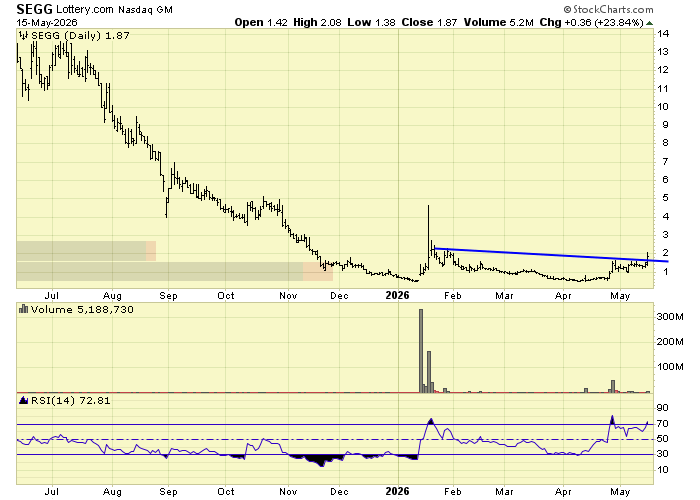Click the green up arrow after the Chg value
Screen dimensions: 700x500
coord(650,23)
